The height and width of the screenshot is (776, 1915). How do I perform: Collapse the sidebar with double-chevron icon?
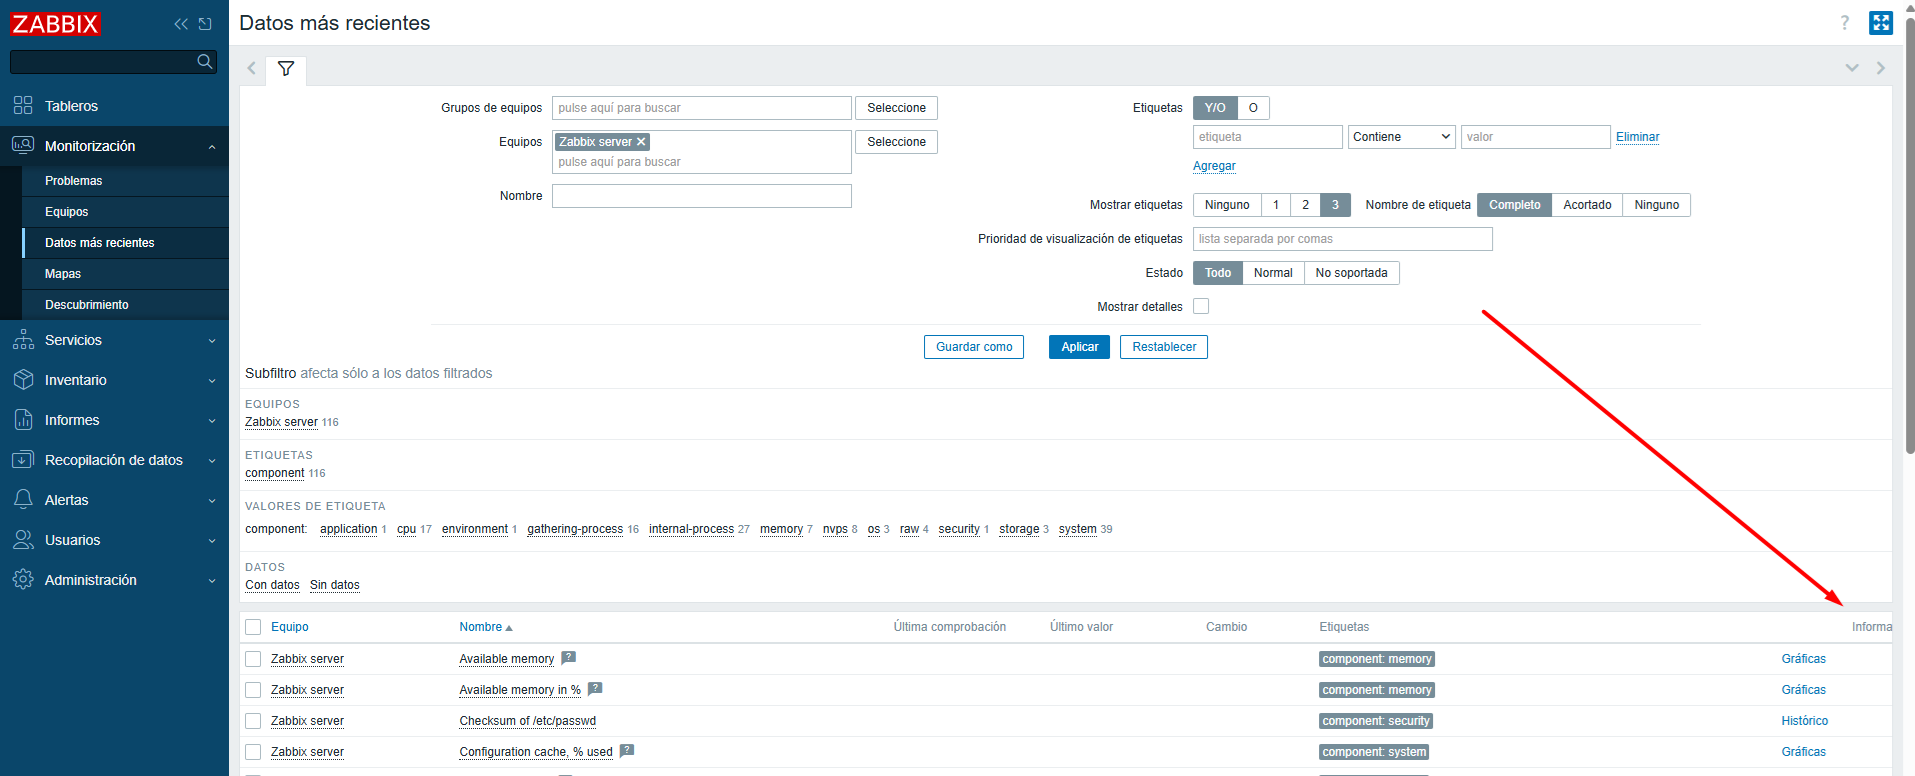(x=181, y=24)
